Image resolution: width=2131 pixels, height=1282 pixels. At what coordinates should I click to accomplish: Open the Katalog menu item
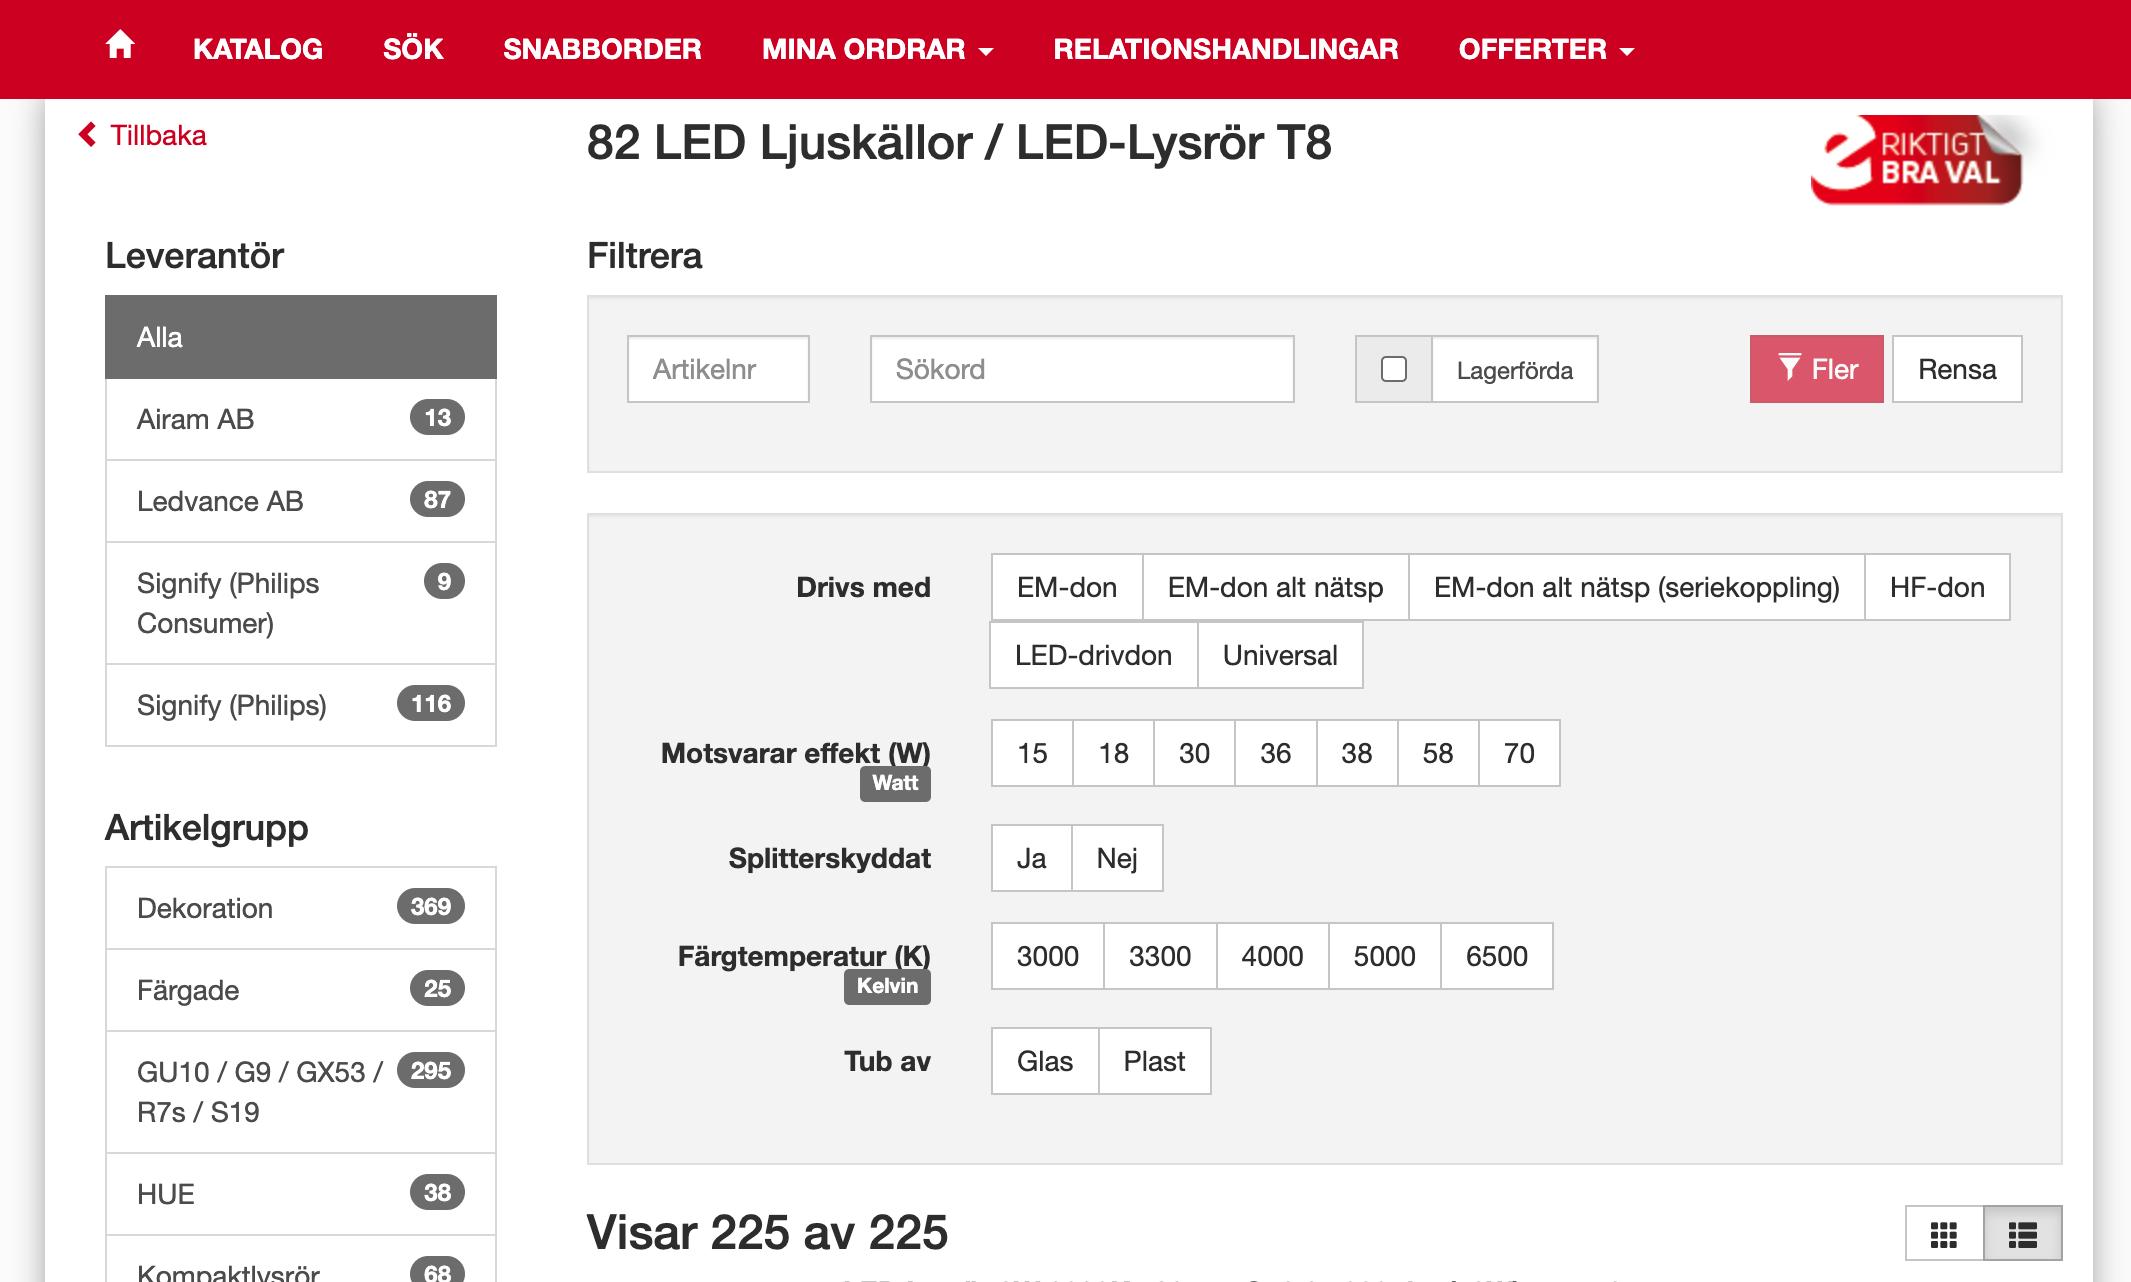(x=257, y=49)
